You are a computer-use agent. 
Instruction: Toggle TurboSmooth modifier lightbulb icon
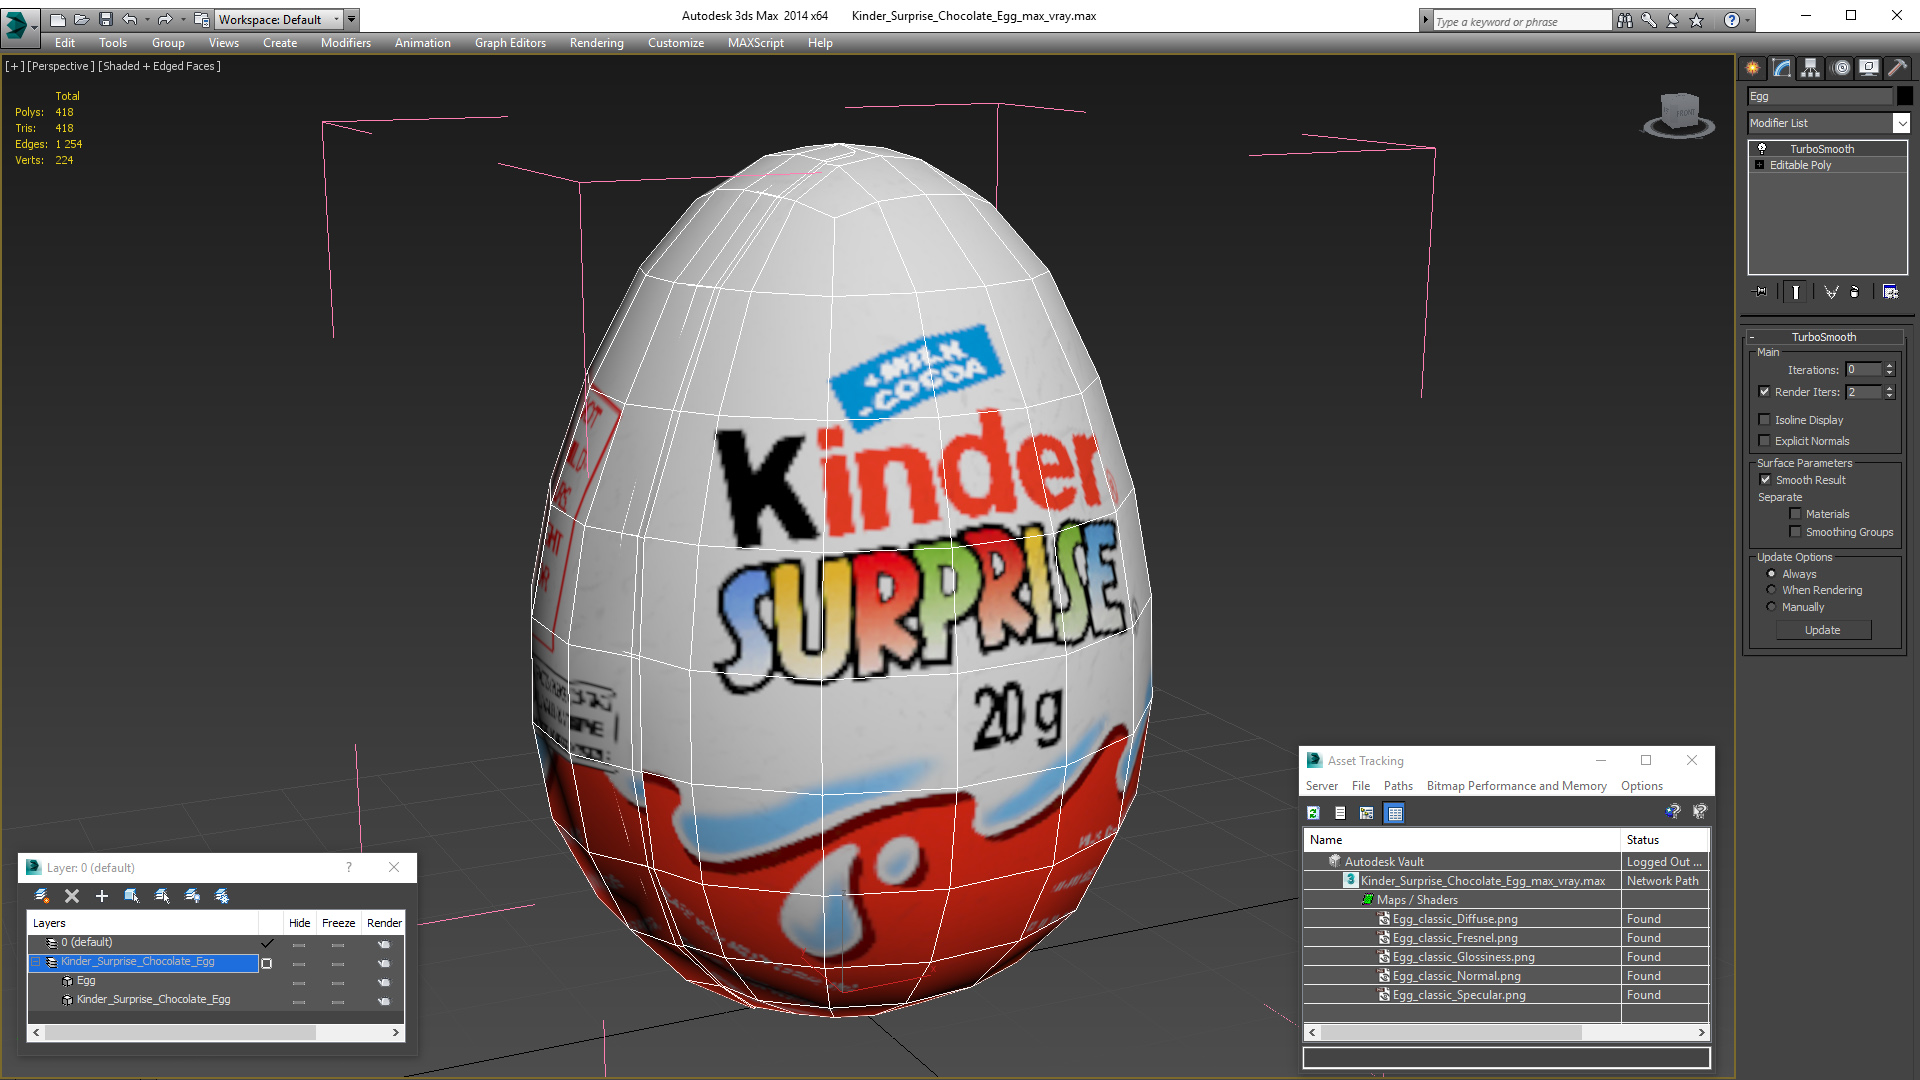point(1762,148)
